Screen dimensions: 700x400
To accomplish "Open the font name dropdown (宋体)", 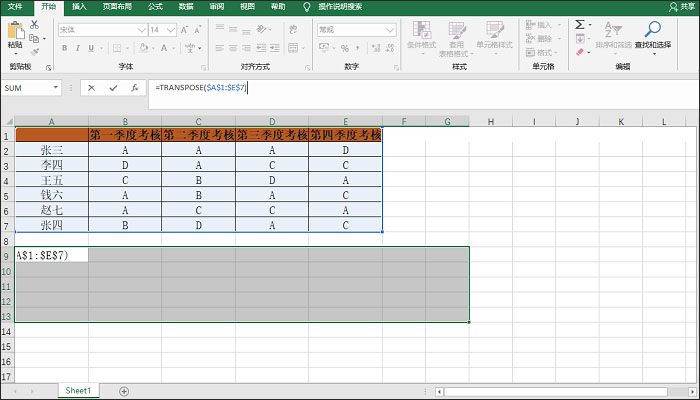I will [141, 30].
